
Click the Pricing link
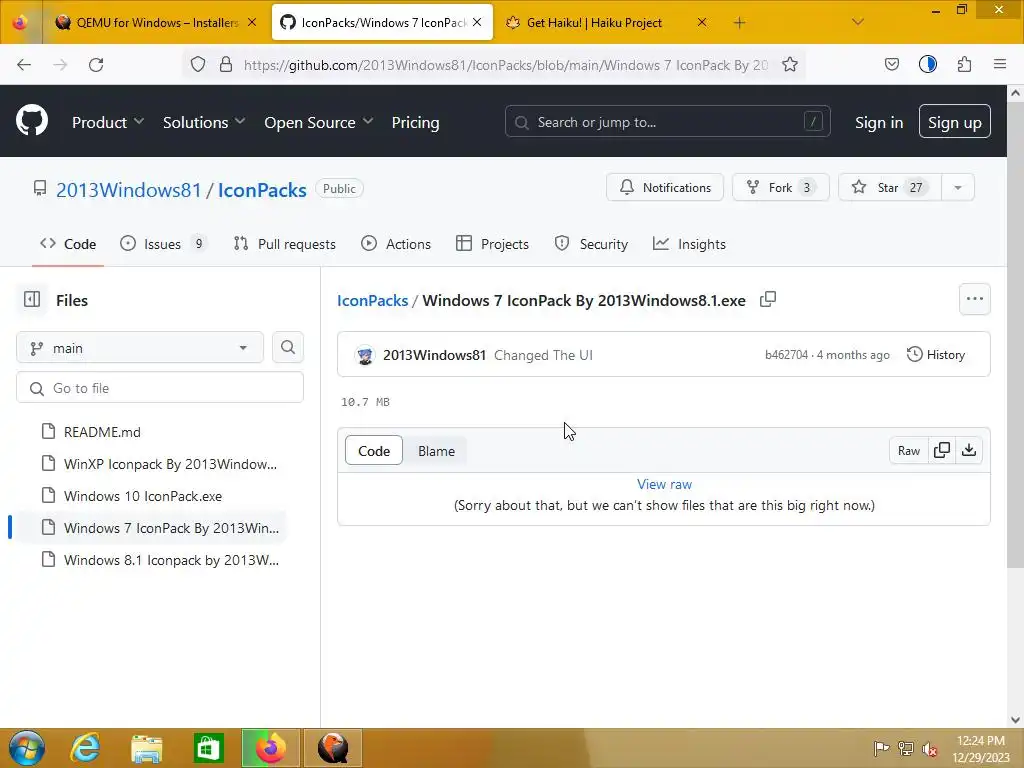(415, 122)
